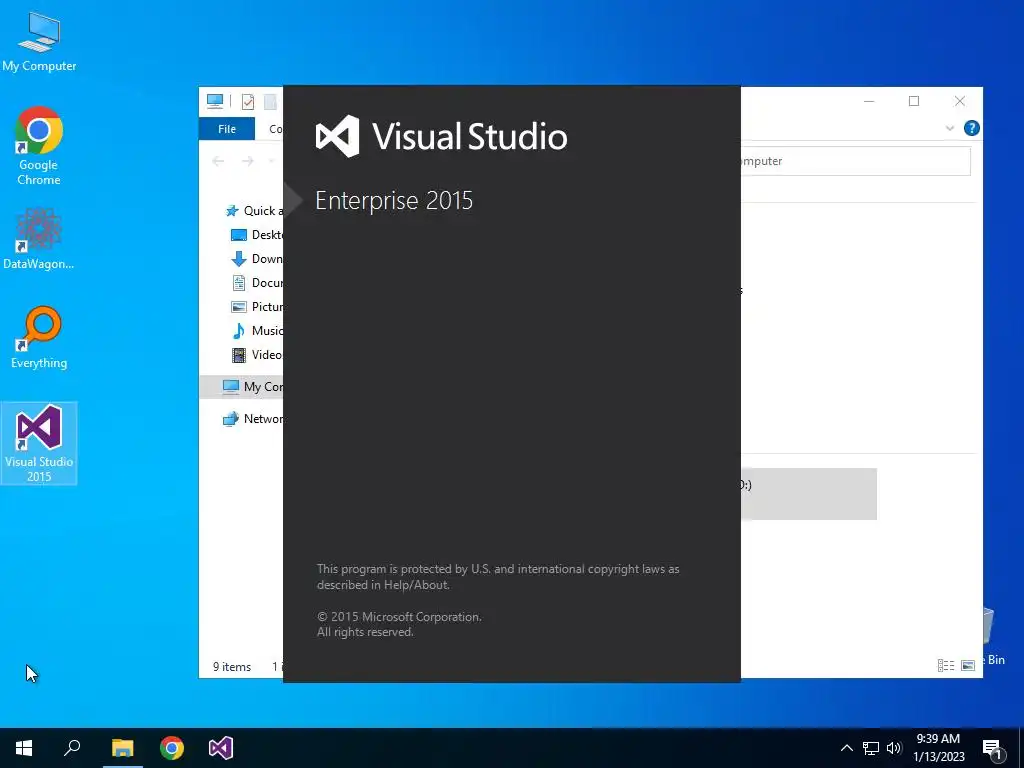Maximize the File Explorer window
Viewport: 1024px width, 768px height.
[x=914, y=101]
